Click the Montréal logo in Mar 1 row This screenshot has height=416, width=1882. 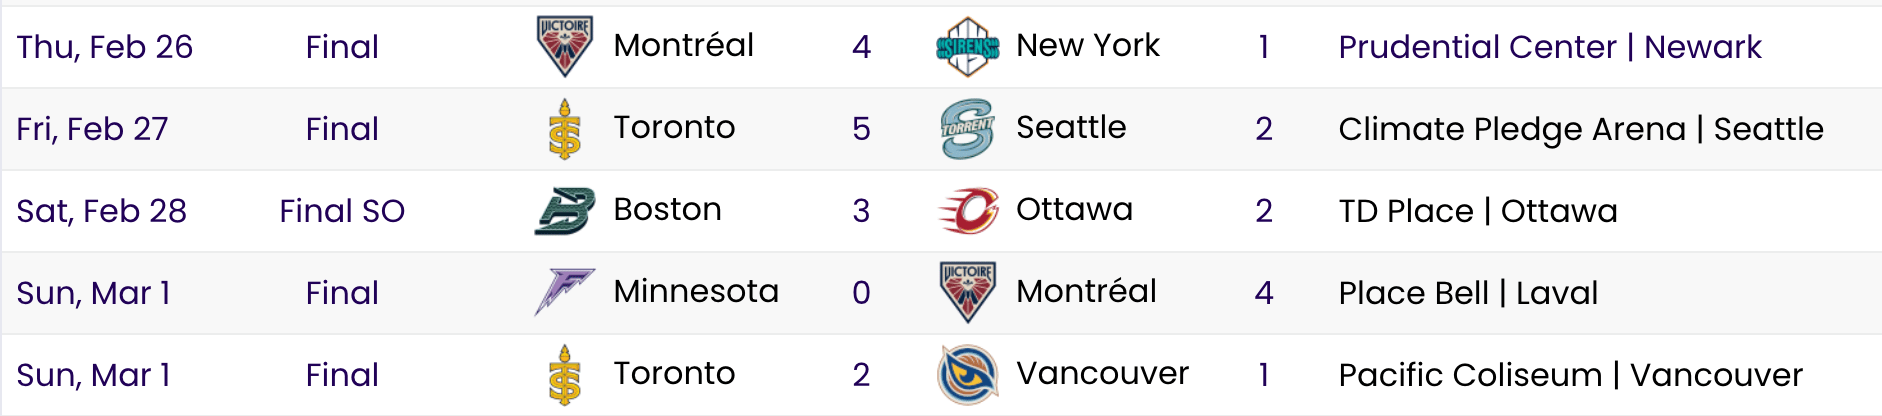pos(967,292)
